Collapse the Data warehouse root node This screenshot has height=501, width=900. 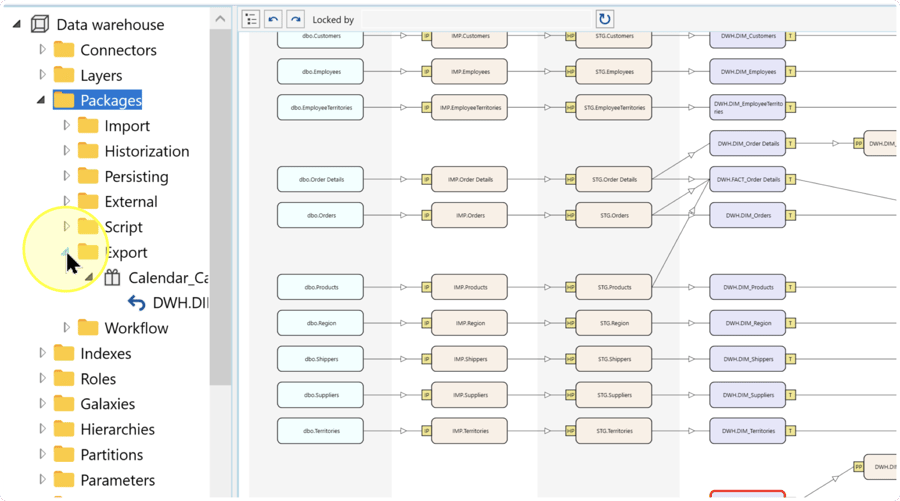[17, 24]
